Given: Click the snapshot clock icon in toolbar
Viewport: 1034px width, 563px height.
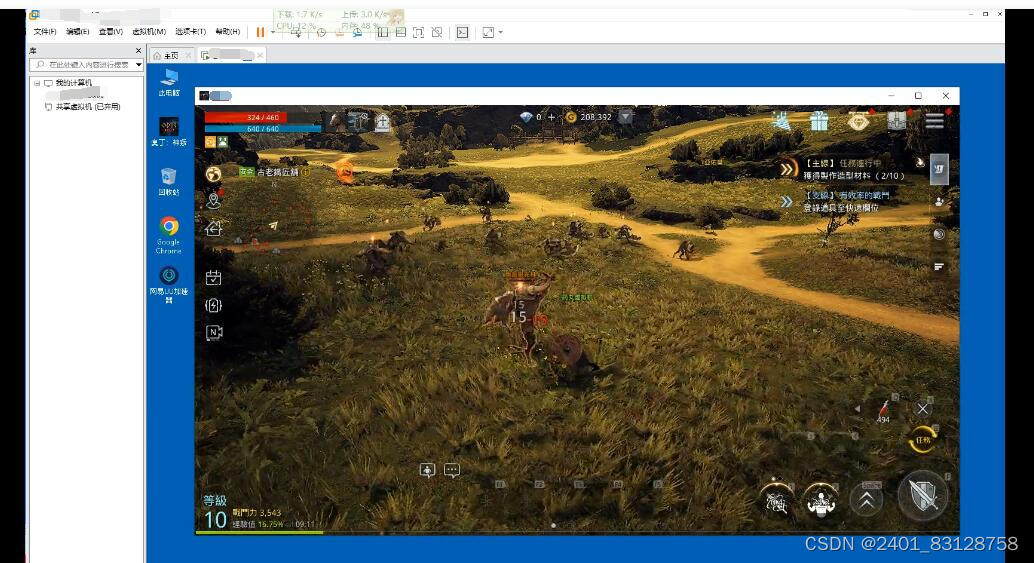Looking at the screenshot, I should [x=321, y=32].
